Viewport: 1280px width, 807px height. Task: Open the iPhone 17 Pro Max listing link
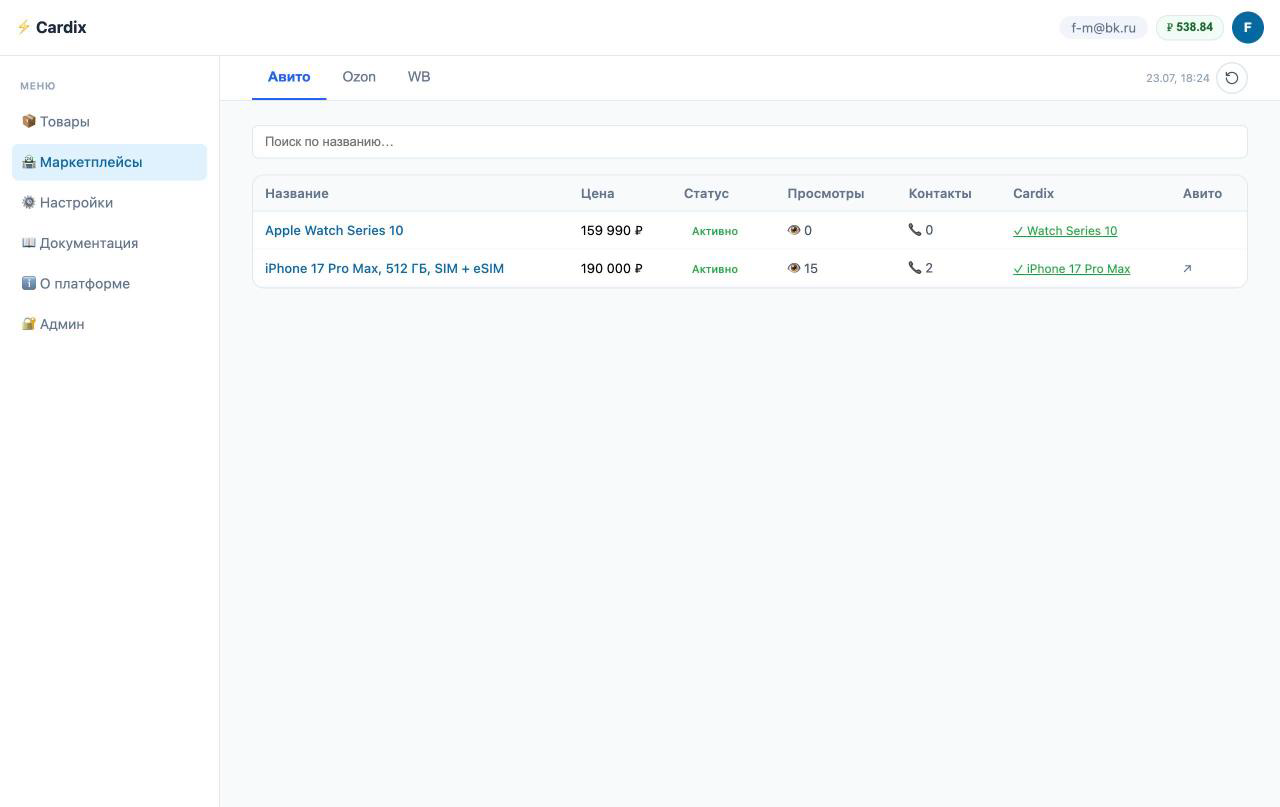click(x=384, y=268)
